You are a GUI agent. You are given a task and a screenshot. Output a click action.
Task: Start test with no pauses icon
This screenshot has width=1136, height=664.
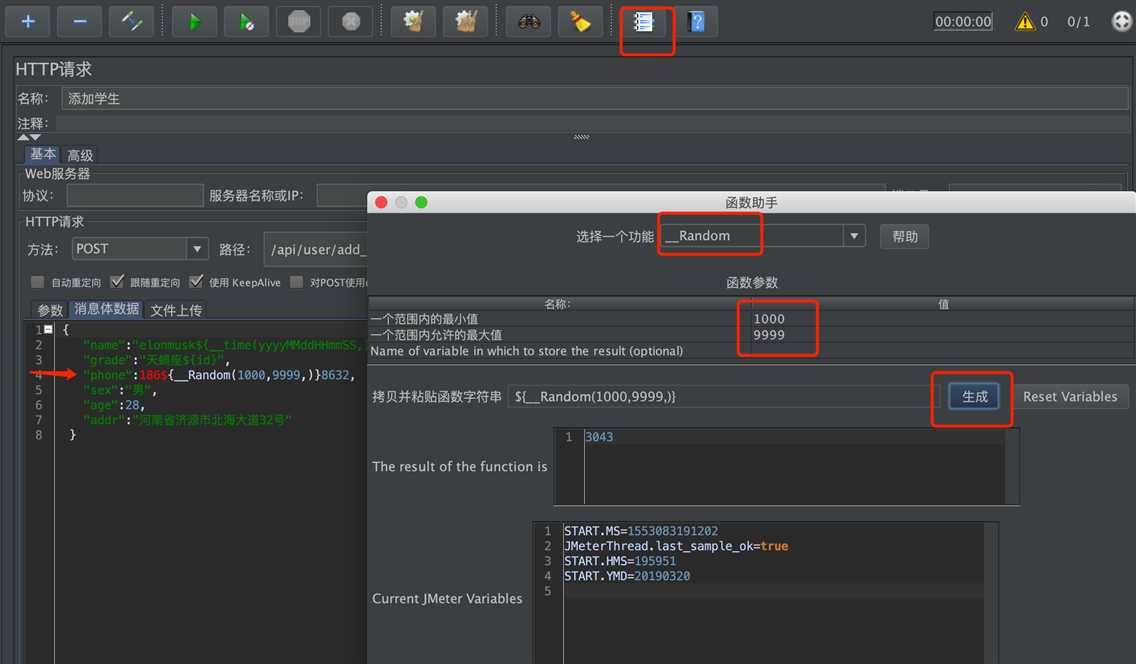[x=246, y=22]
